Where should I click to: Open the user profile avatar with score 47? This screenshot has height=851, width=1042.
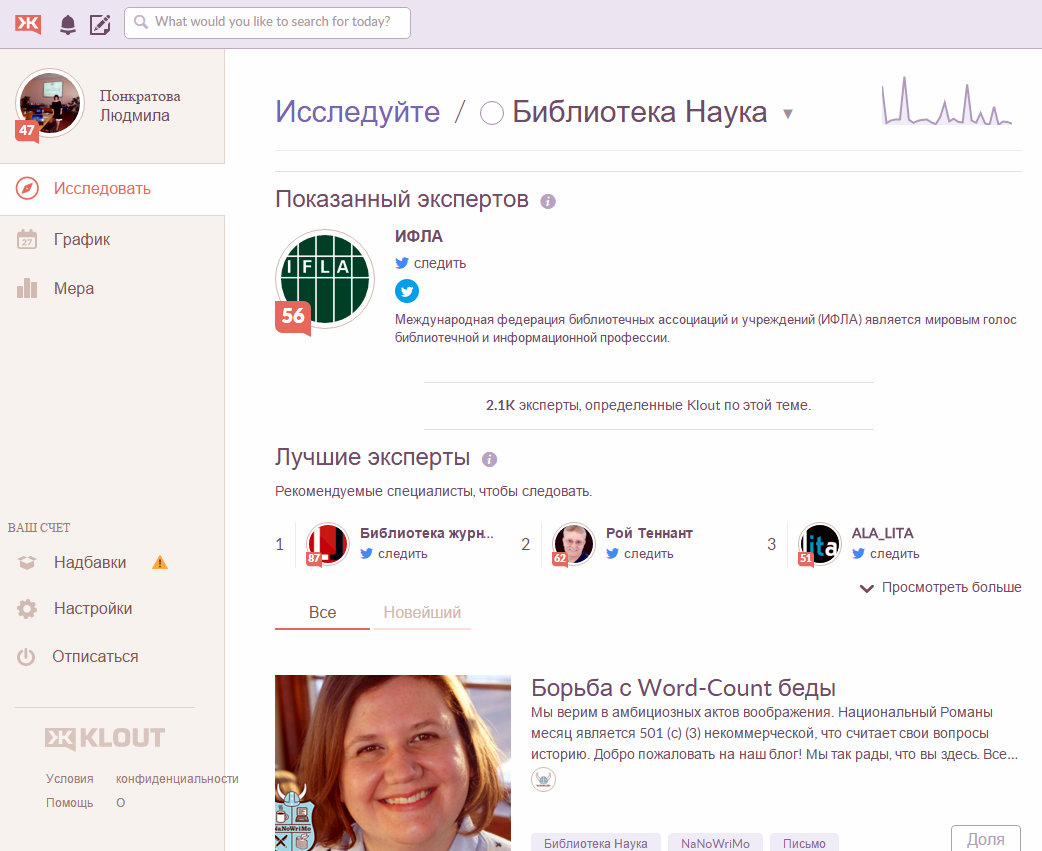point(50,104)
